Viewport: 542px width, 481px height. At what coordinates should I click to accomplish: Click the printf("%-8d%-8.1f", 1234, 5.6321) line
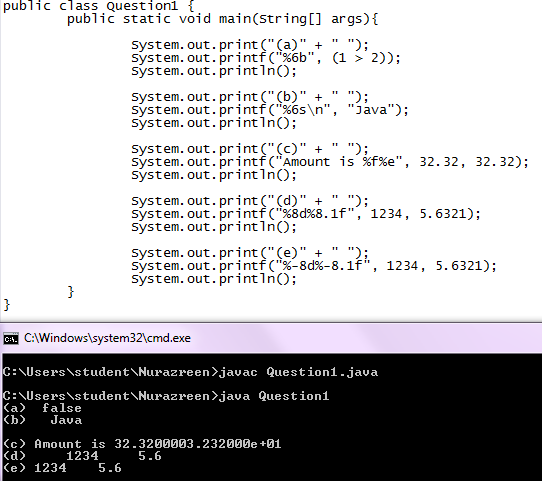click(x=314, y=266)
